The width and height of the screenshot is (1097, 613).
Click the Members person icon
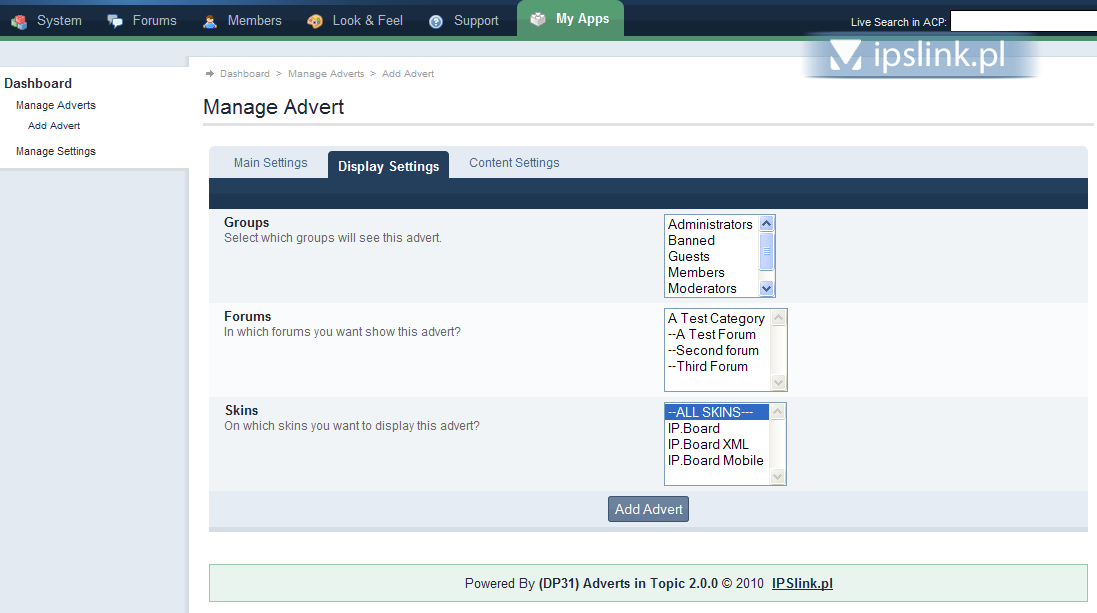[210, 21]
